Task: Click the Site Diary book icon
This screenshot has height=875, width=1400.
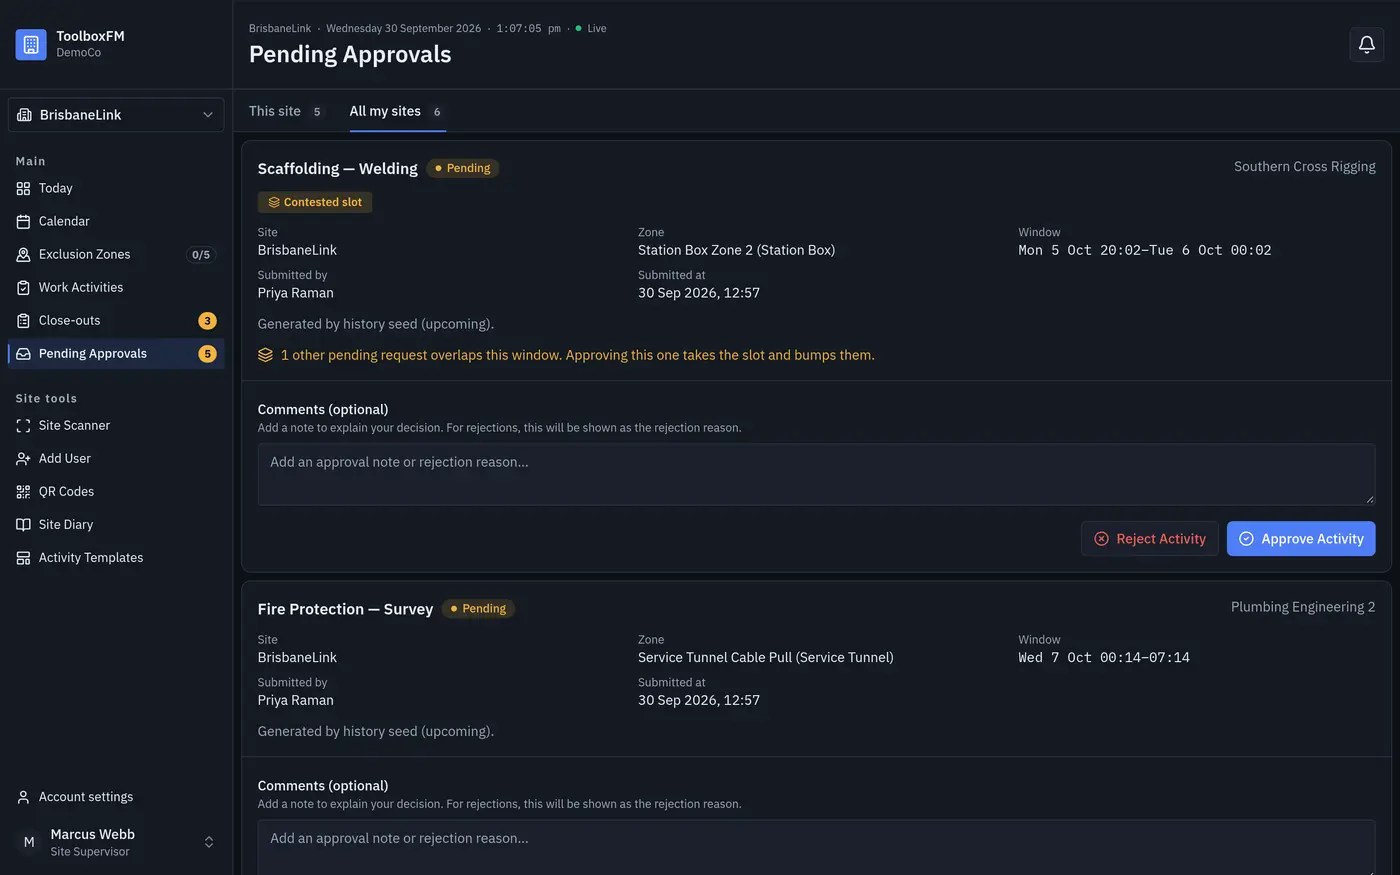Action: (x=23, y=524)
